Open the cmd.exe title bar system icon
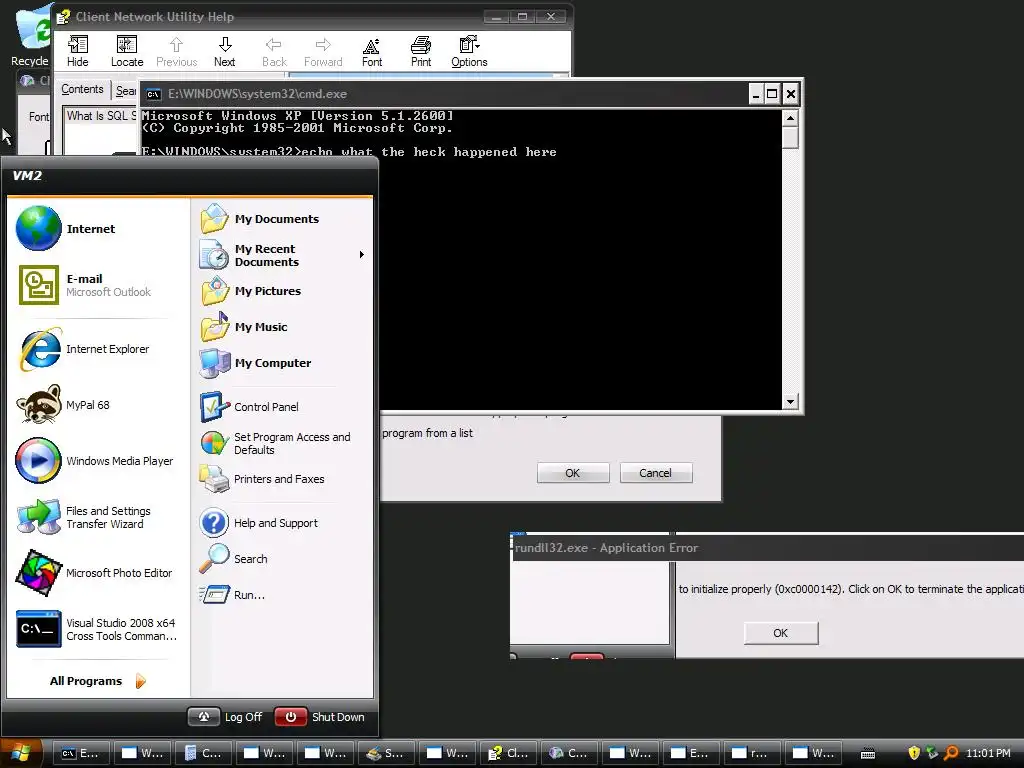This screenshot has height=768, width=1024. click(153, 94)
